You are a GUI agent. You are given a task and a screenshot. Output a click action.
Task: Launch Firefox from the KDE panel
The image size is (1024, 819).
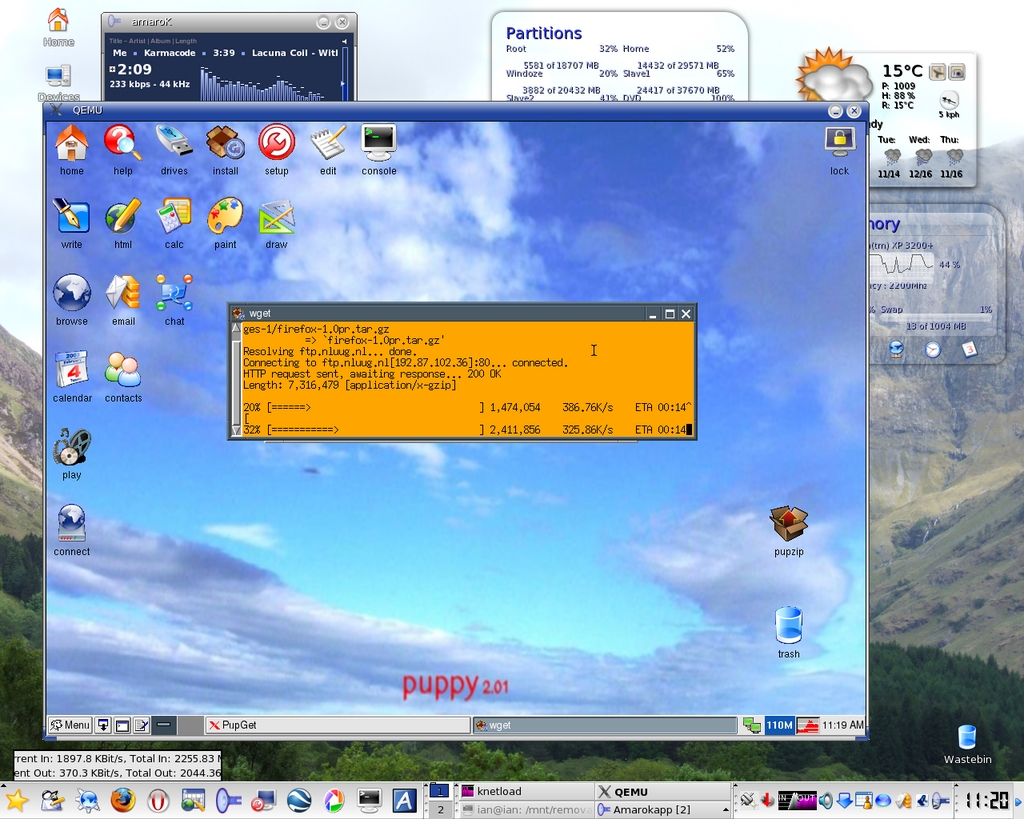click(122, 800)
